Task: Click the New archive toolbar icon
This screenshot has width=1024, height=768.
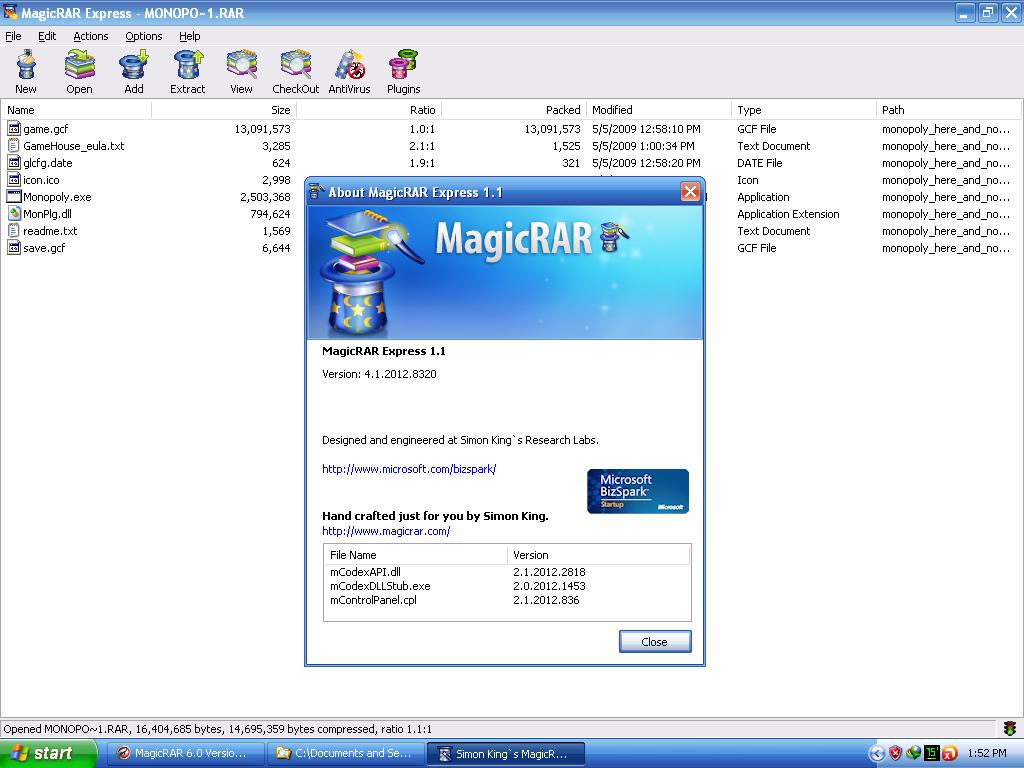Action: 26,65
